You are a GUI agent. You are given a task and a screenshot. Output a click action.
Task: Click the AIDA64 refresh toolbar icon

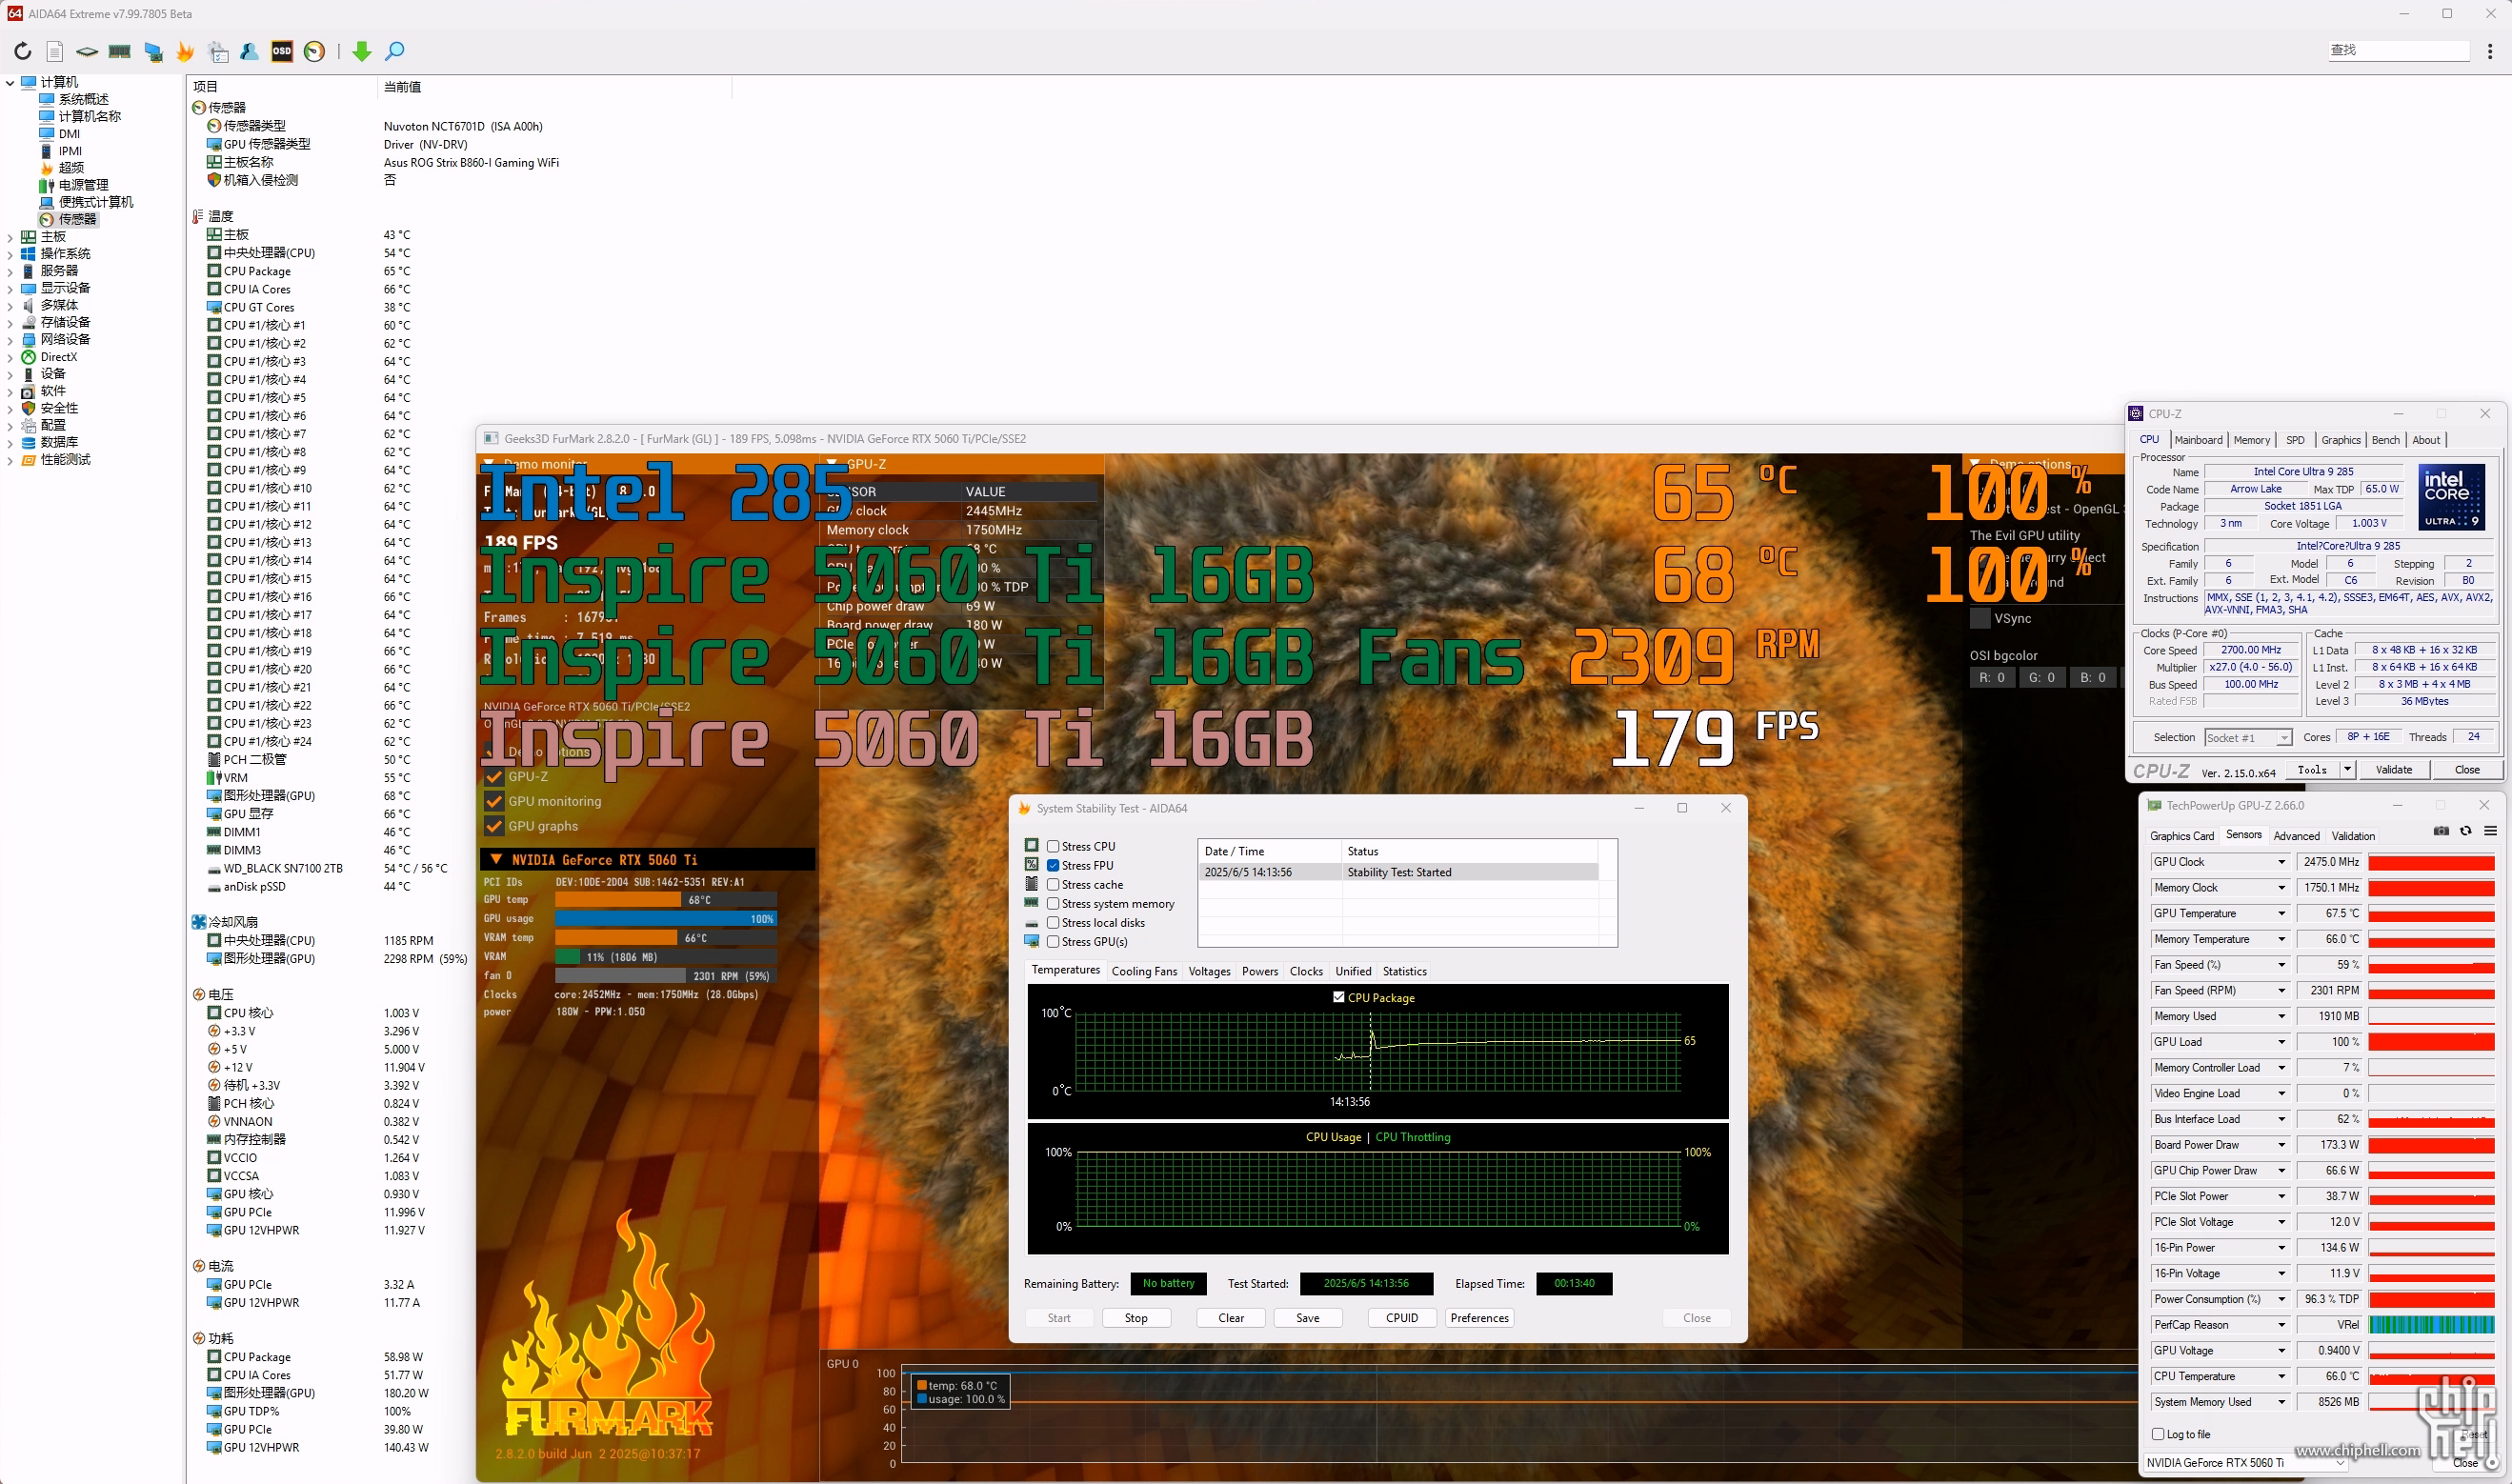click(22, 51)
